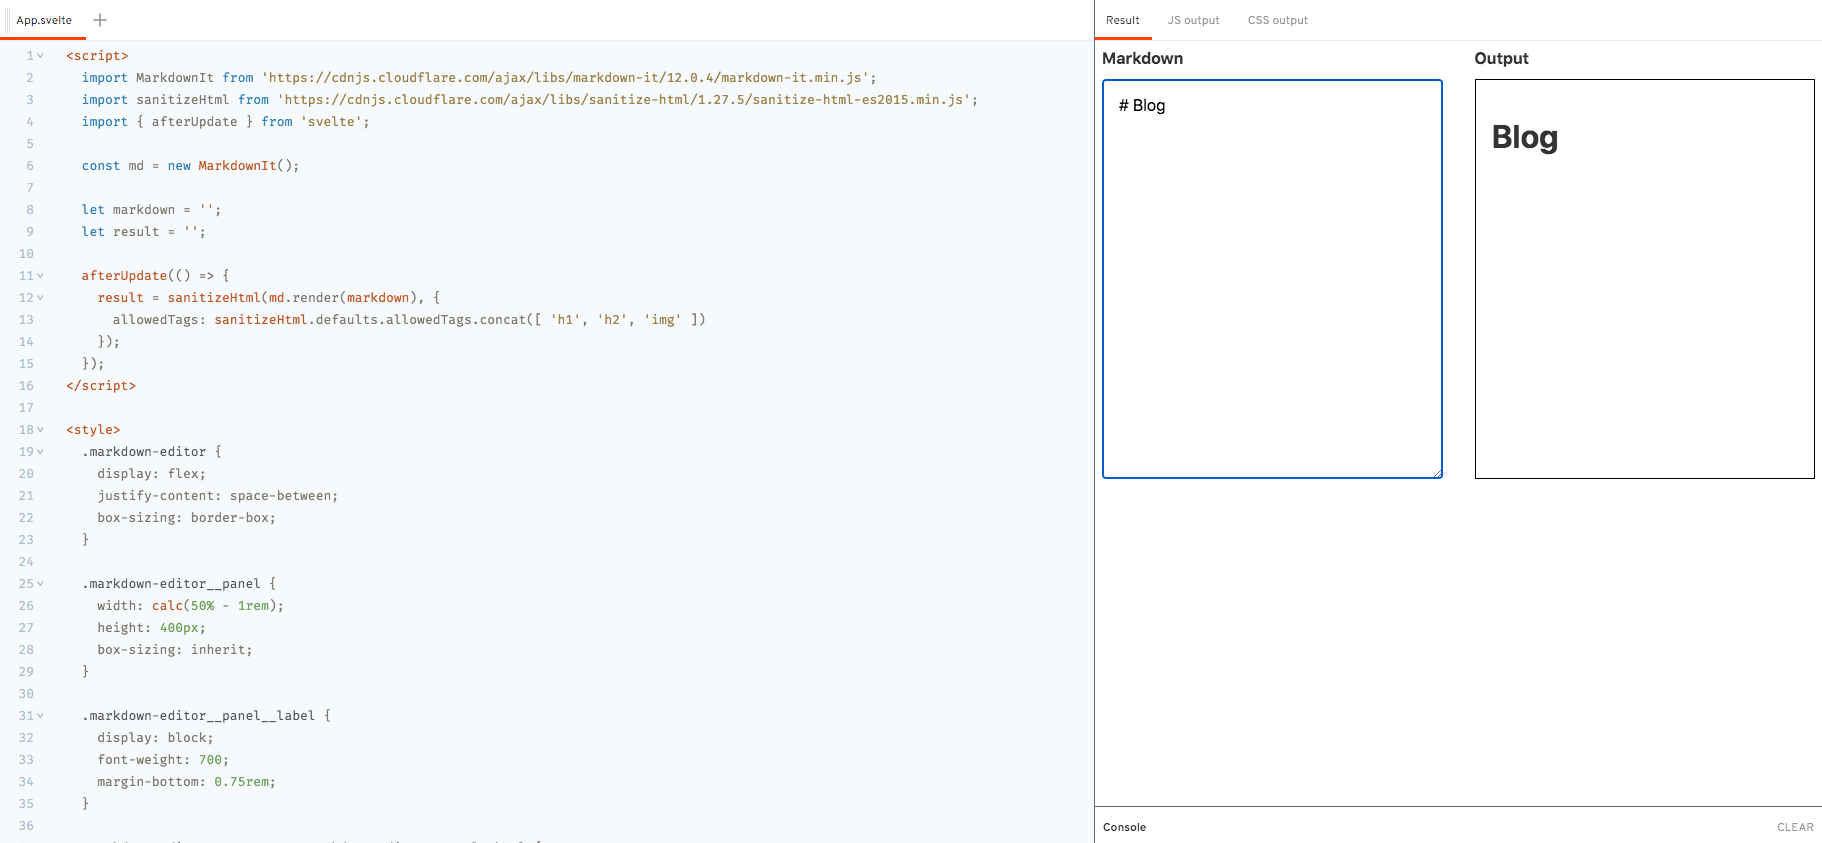Fold the afterUpdate block at line 11
Viewport: 1822px width, 843px height.
tap(41, 276)
